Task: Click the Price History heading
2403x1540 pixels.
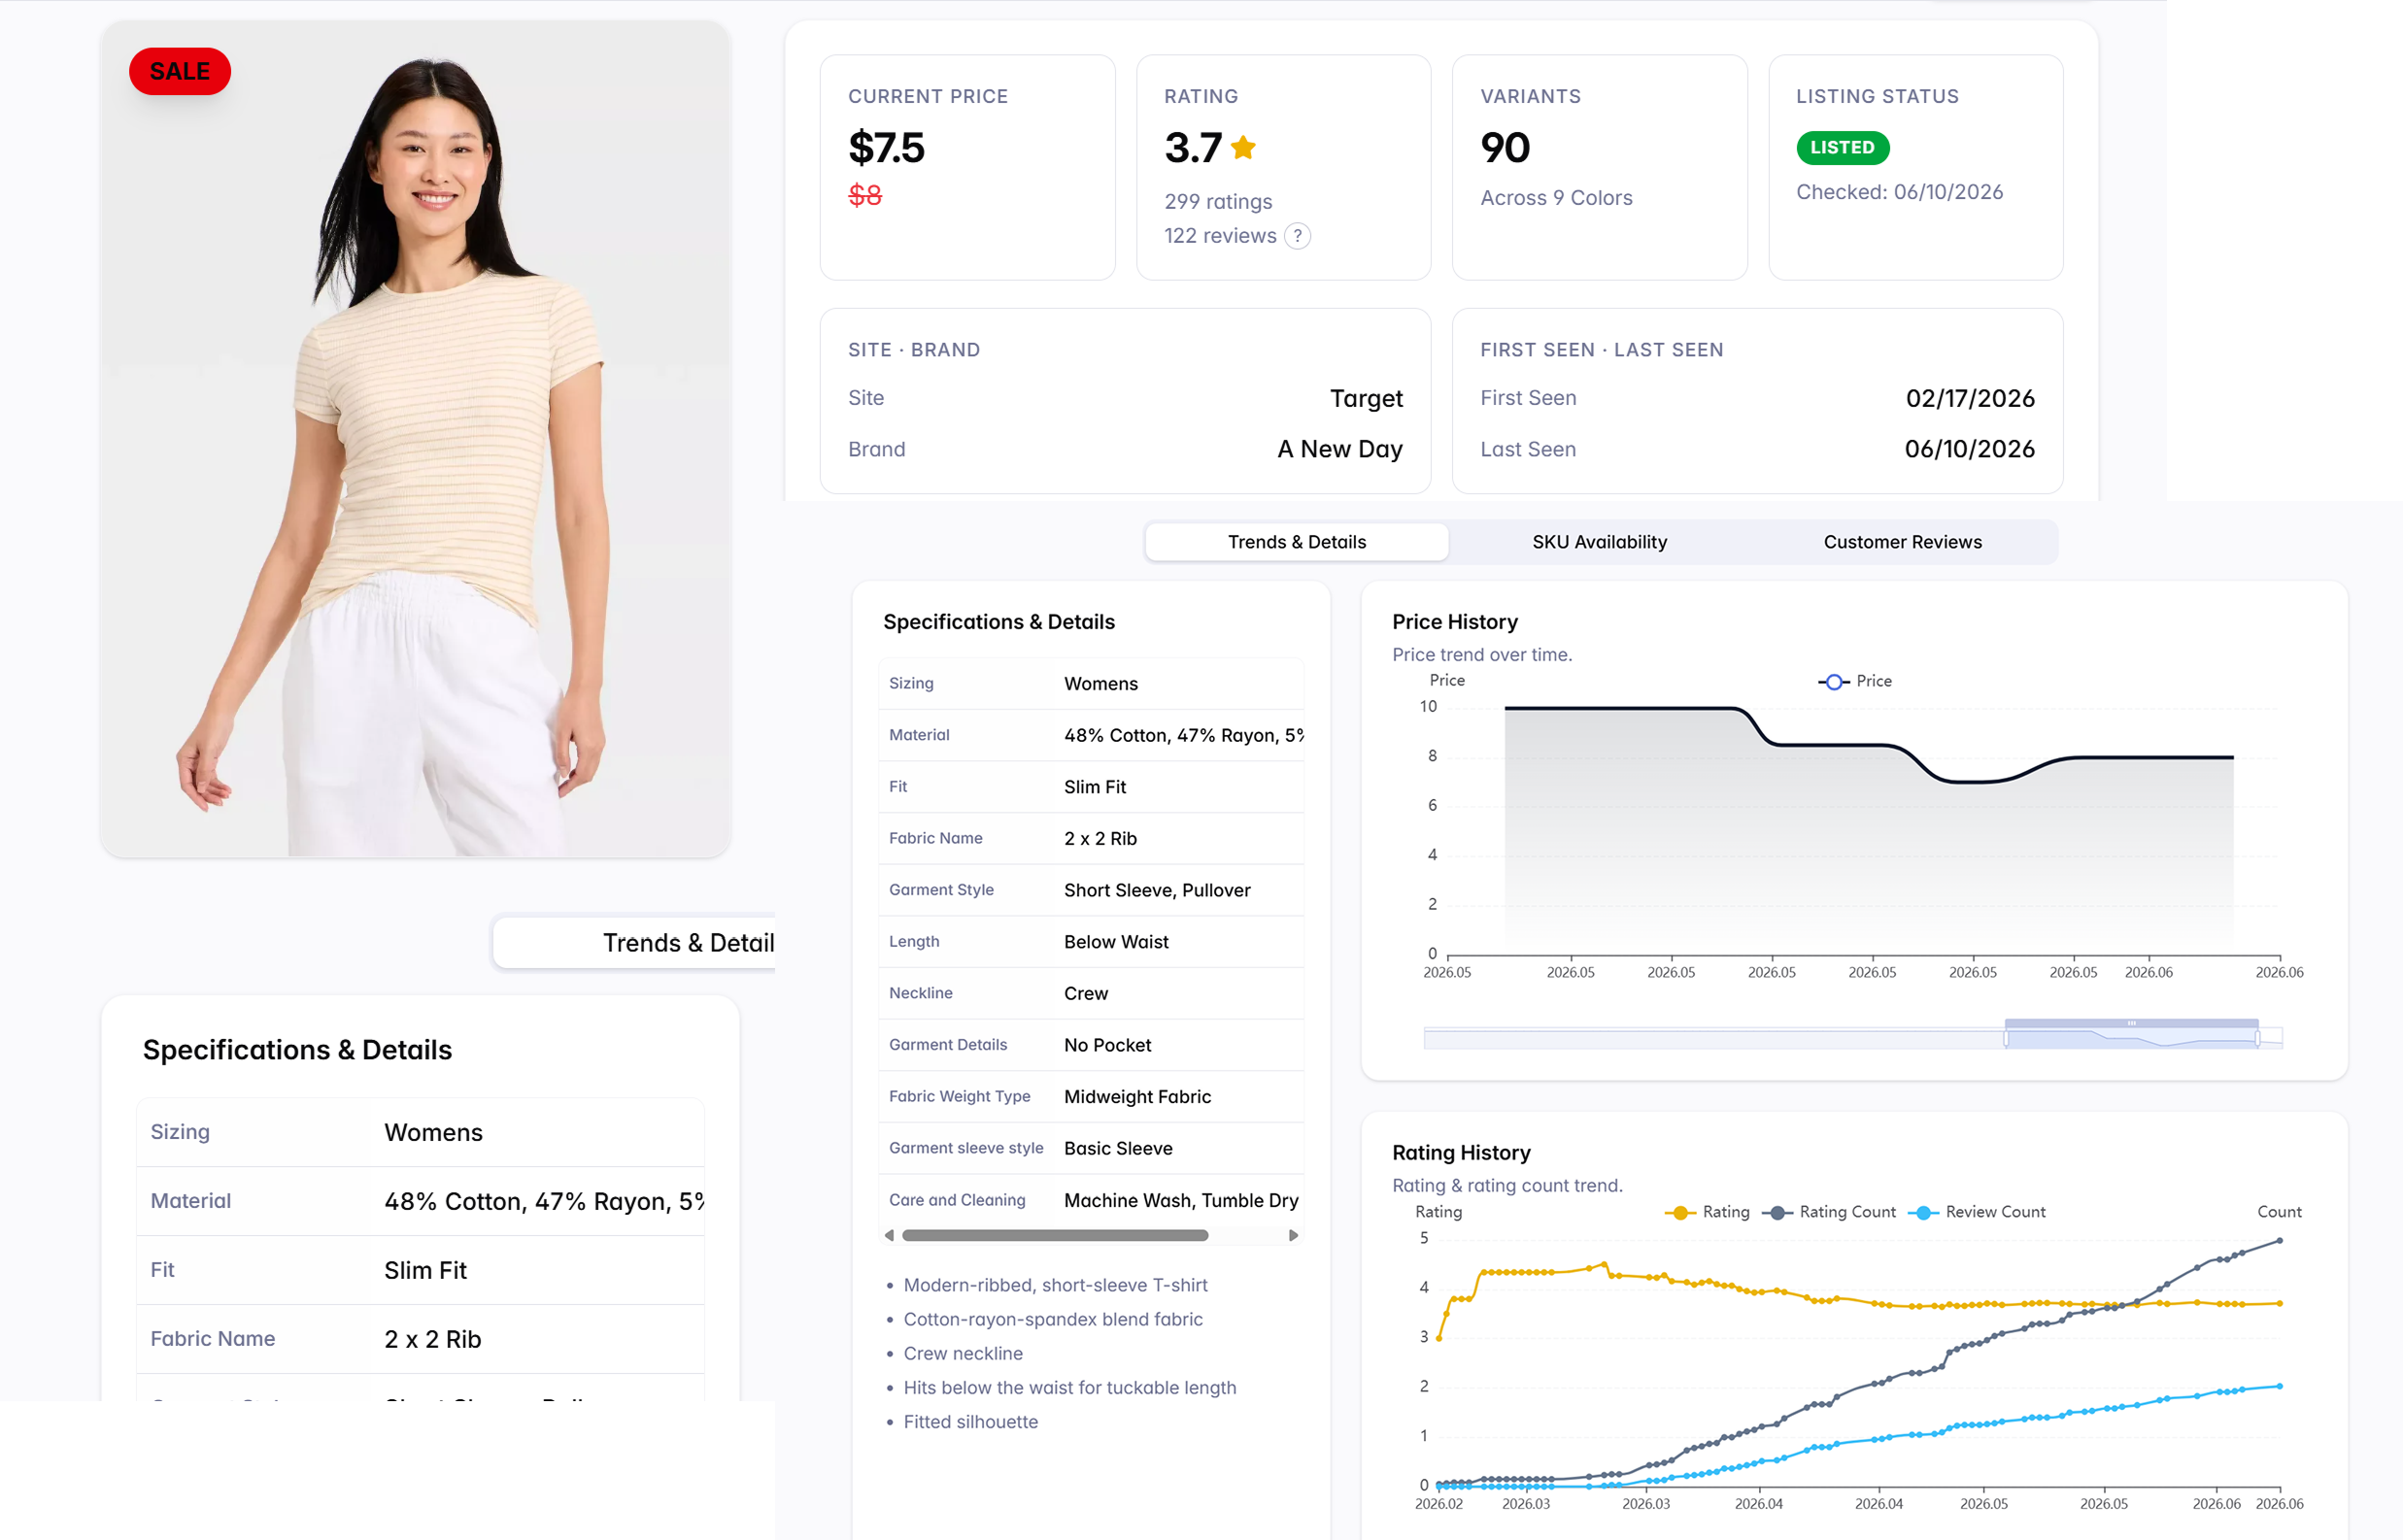Action: (x=1454, y=622)
